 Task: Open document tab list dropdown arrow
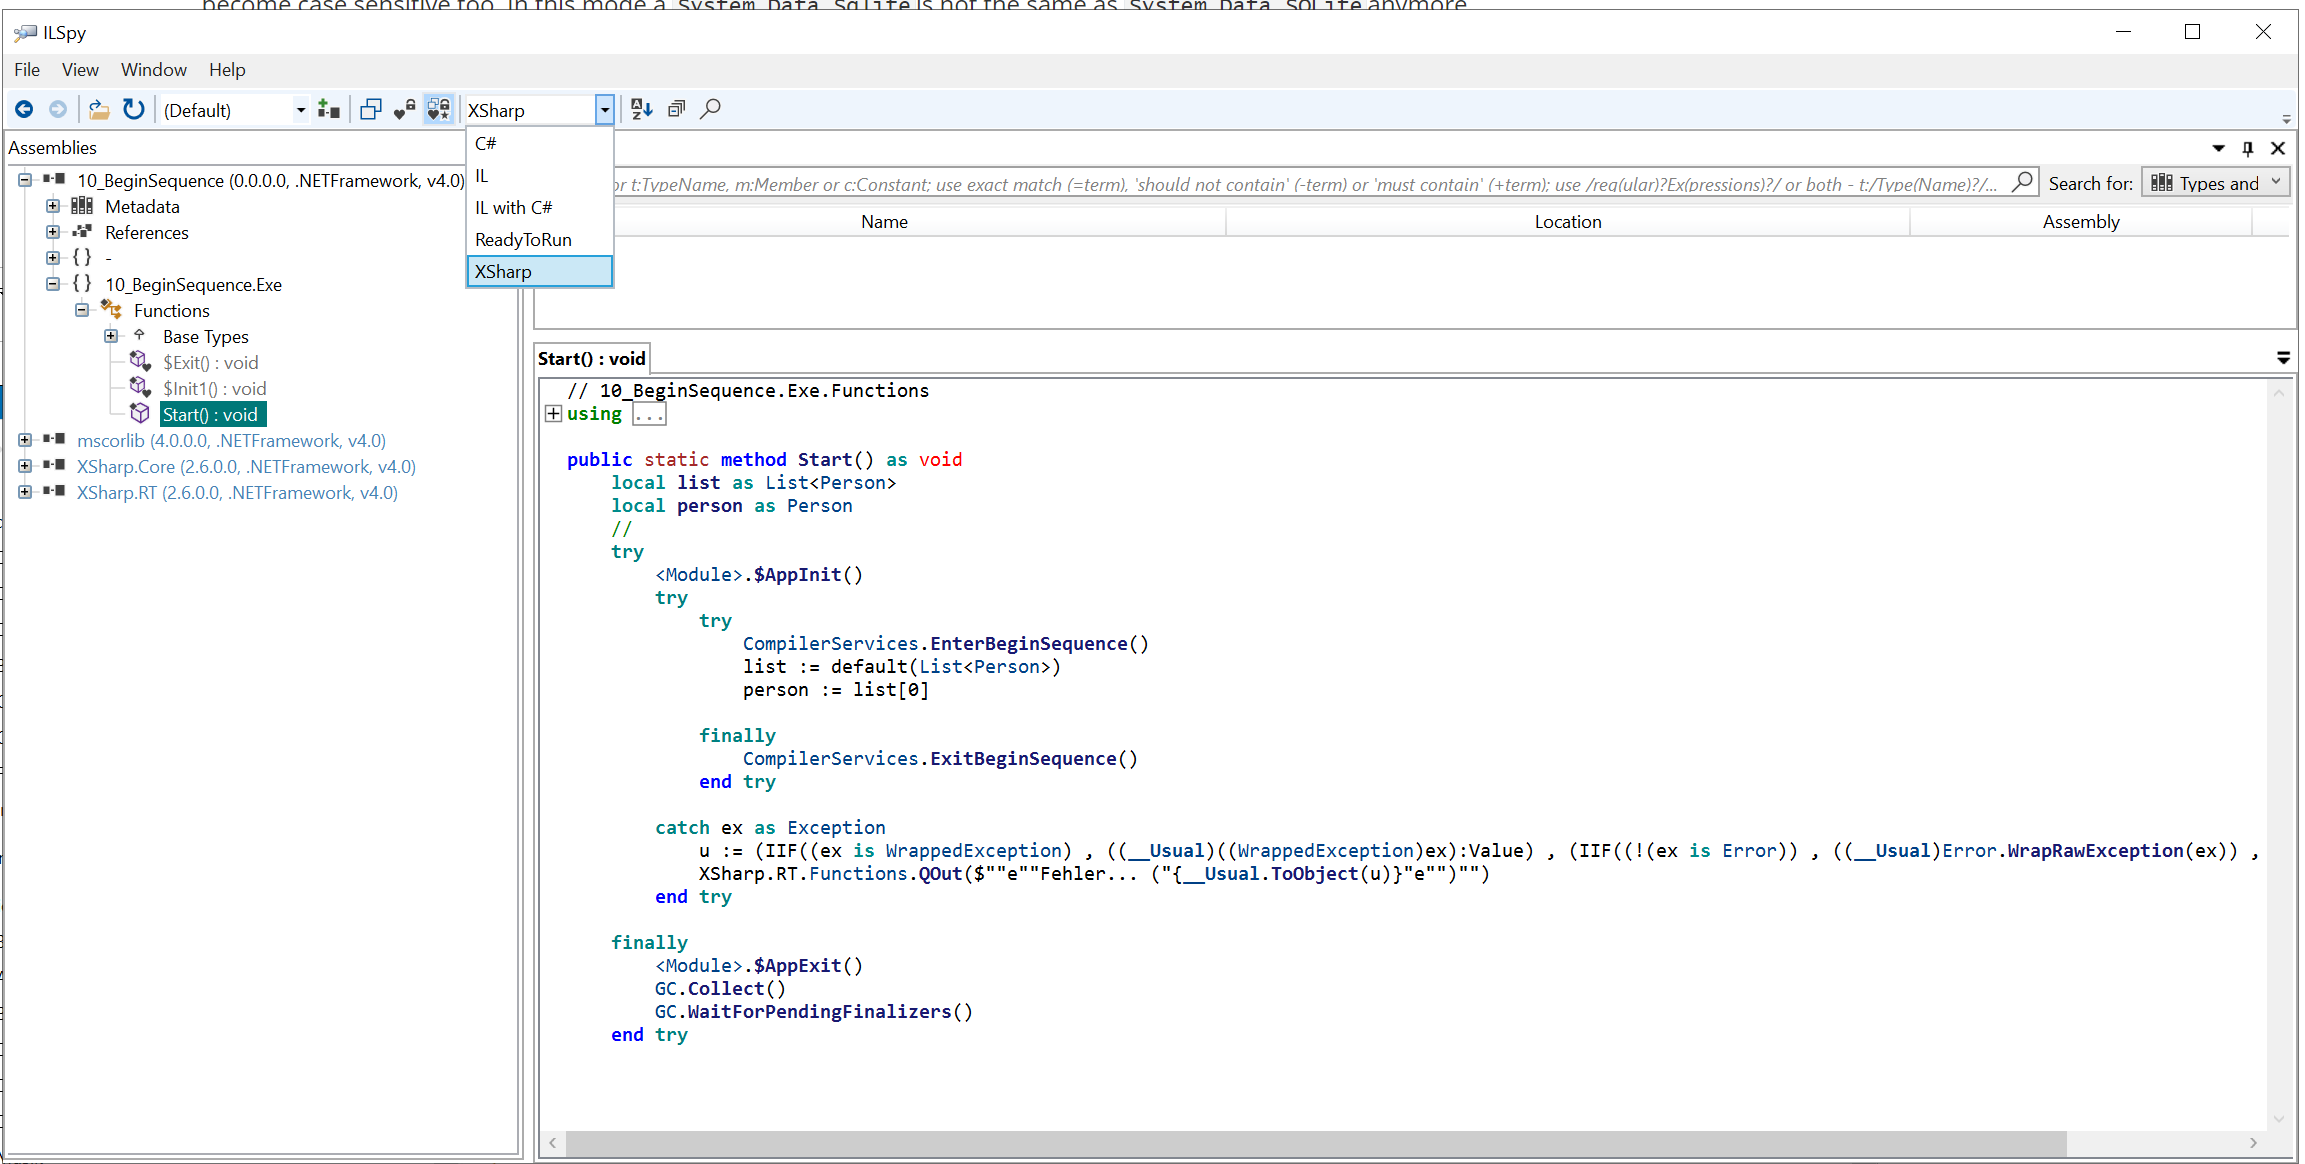click(2284, 358)
